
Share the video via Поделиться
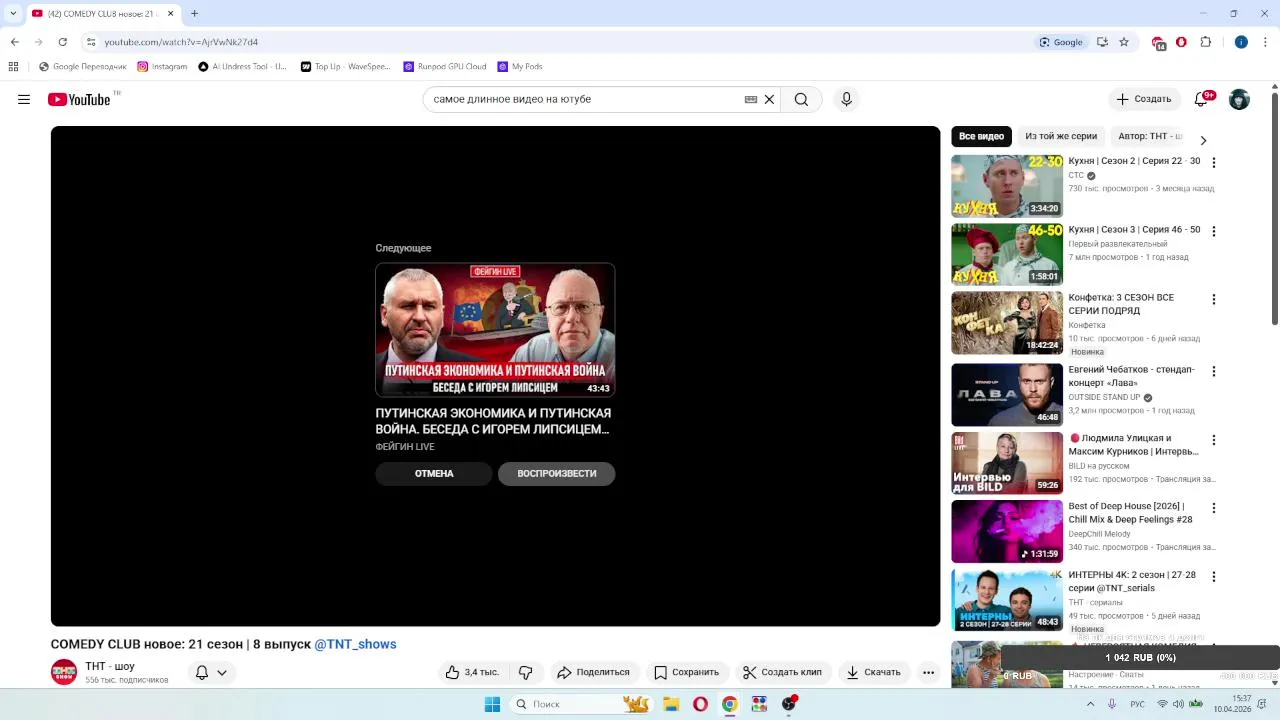593,672
